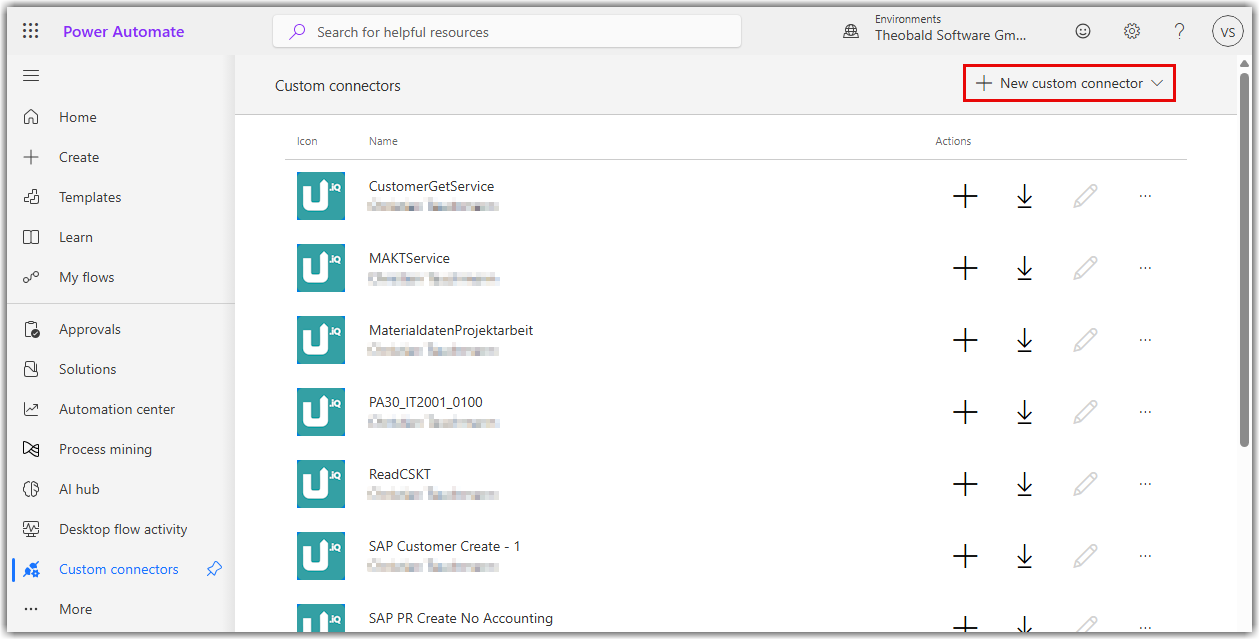Screen dimensions: 1260x640
Task: Download SAP Customer Create - 1 connector
Action: point(1024,556)
